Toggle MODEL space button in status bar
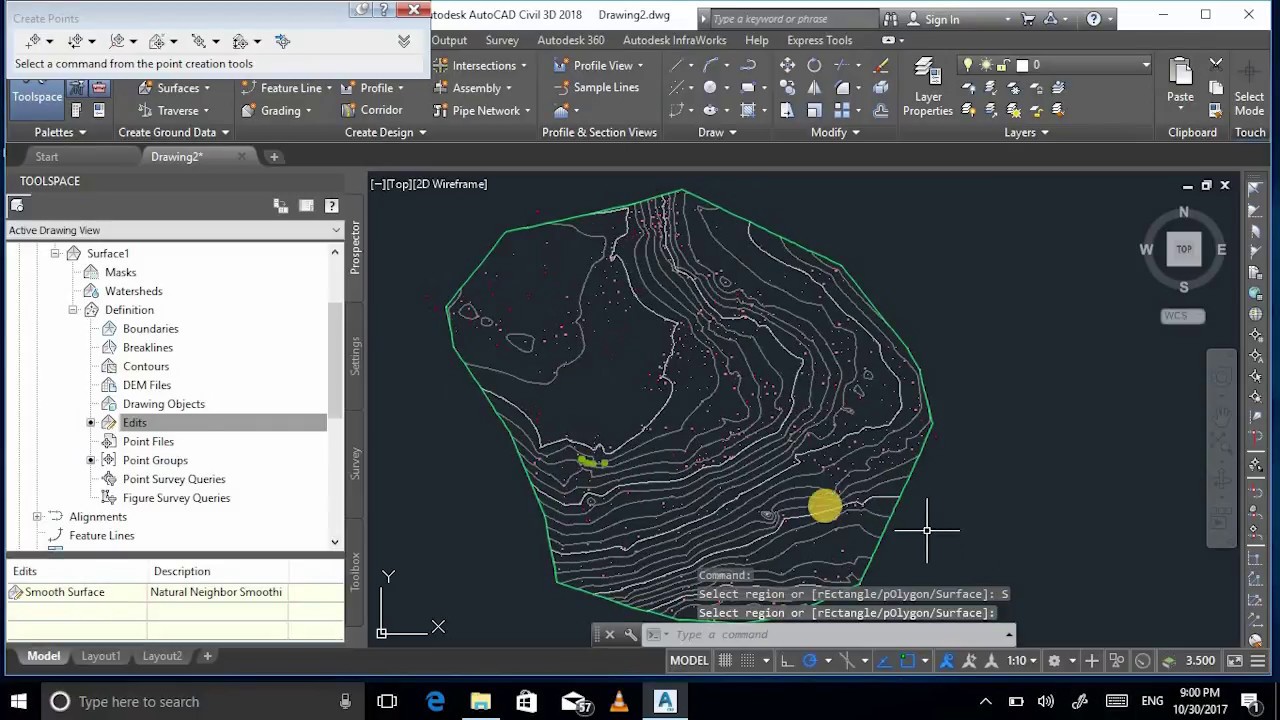Screen dimensions: 1280x720 [689, 661]
